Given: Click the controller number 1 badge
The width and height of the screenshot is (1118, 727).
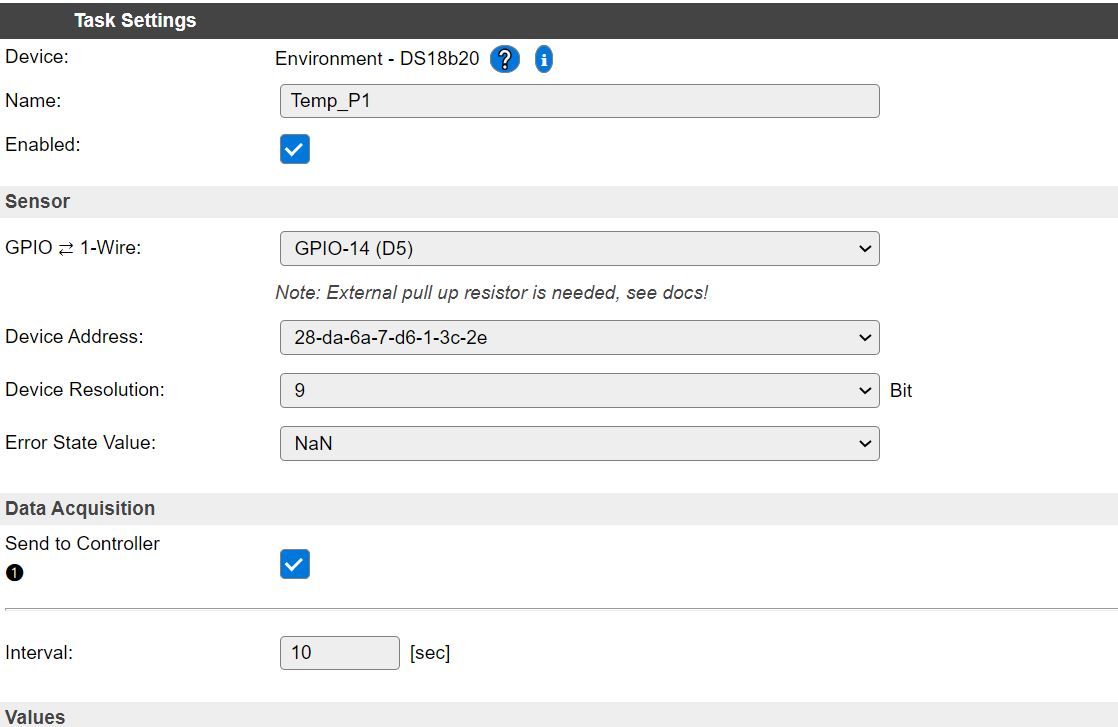Looking at the screenshot, I should (14, 573).
